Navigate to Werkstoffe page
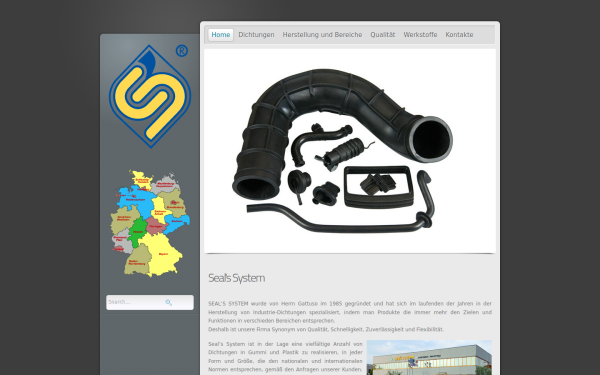Viewport: 600px width, 375px height. 420,35
